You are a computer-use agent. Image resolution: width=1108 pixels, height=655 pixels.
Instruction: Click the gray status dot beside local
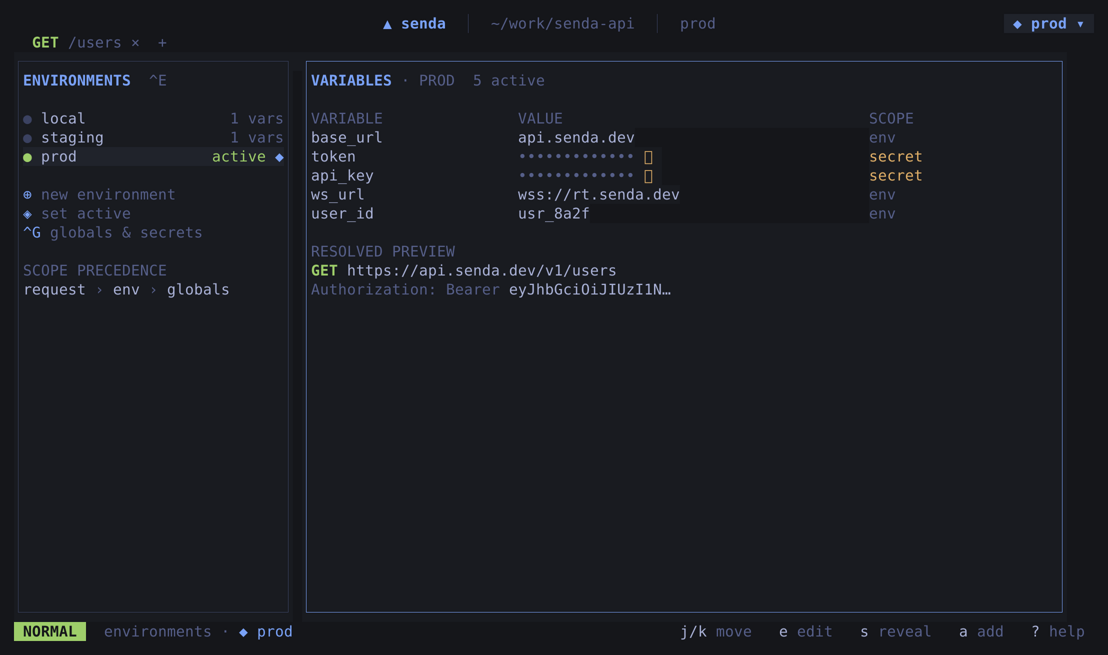tap(28, 119)
